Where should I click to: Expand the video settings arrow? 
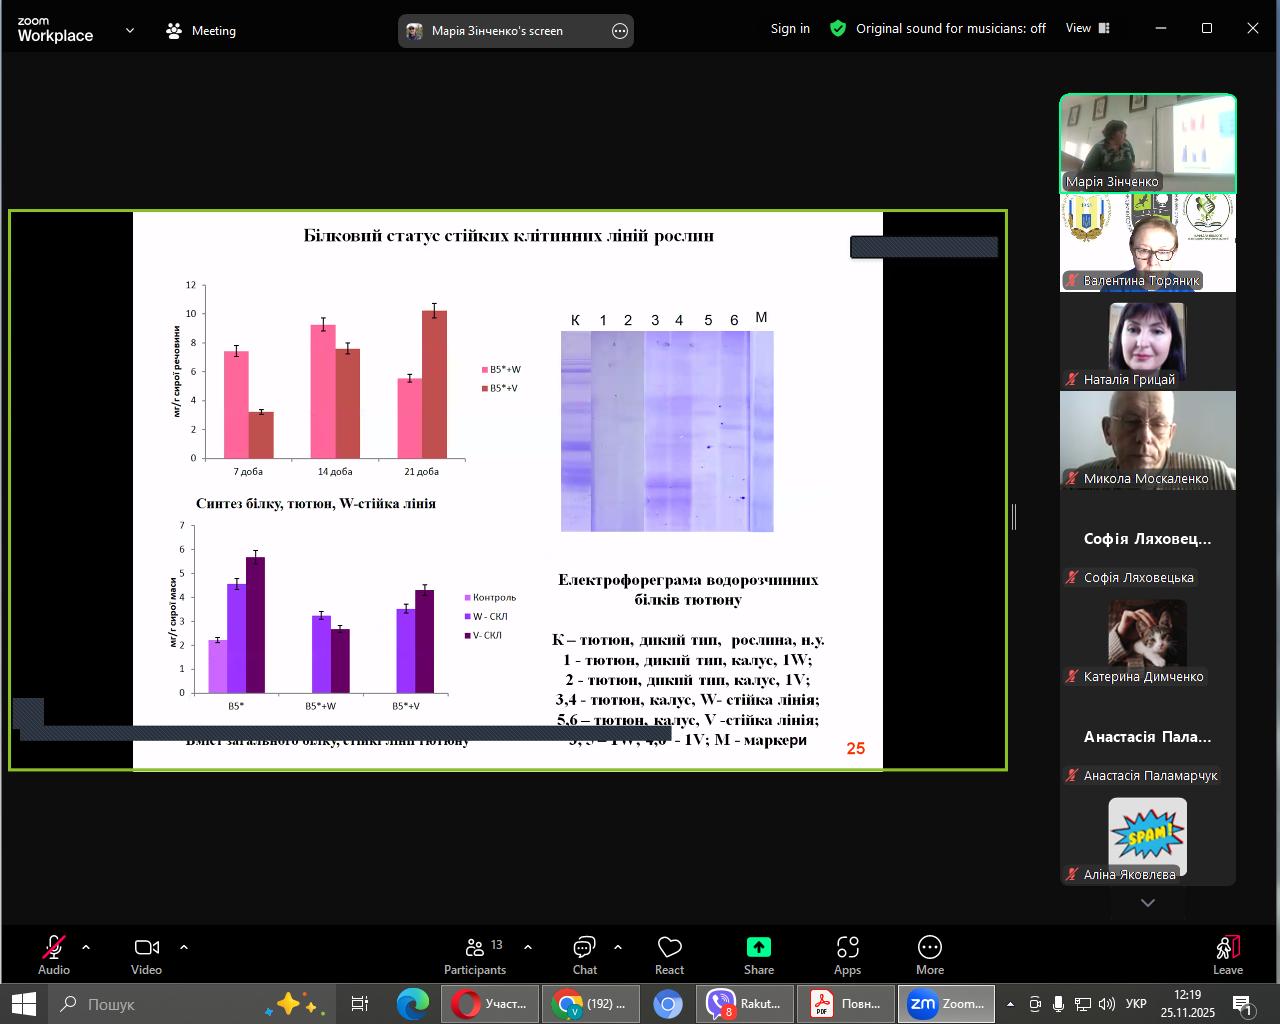[x=184, y=947]
